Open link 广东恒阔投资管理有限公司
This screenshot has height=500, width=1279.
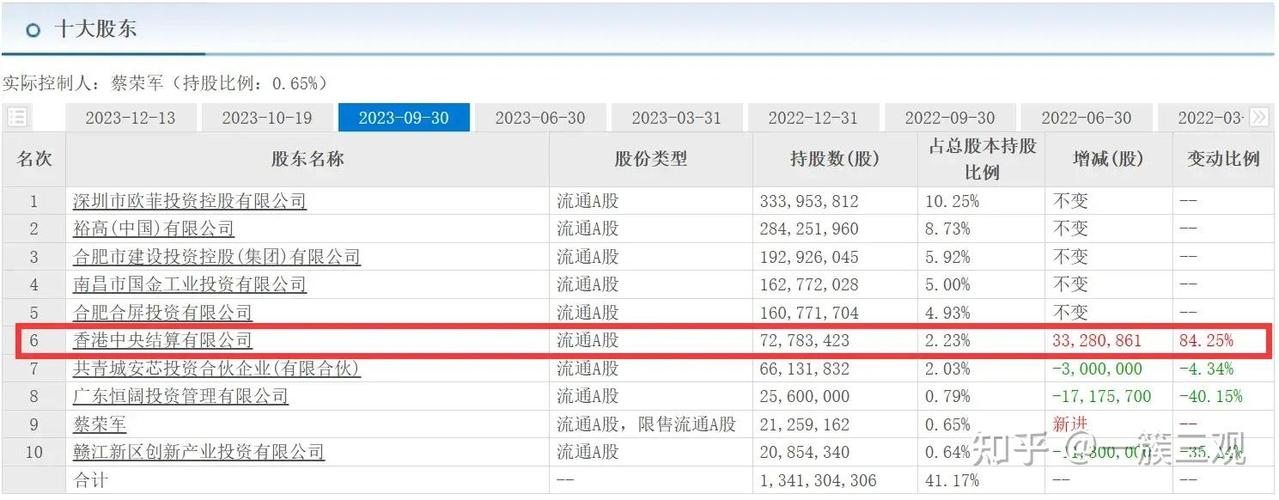pos(181,396)
